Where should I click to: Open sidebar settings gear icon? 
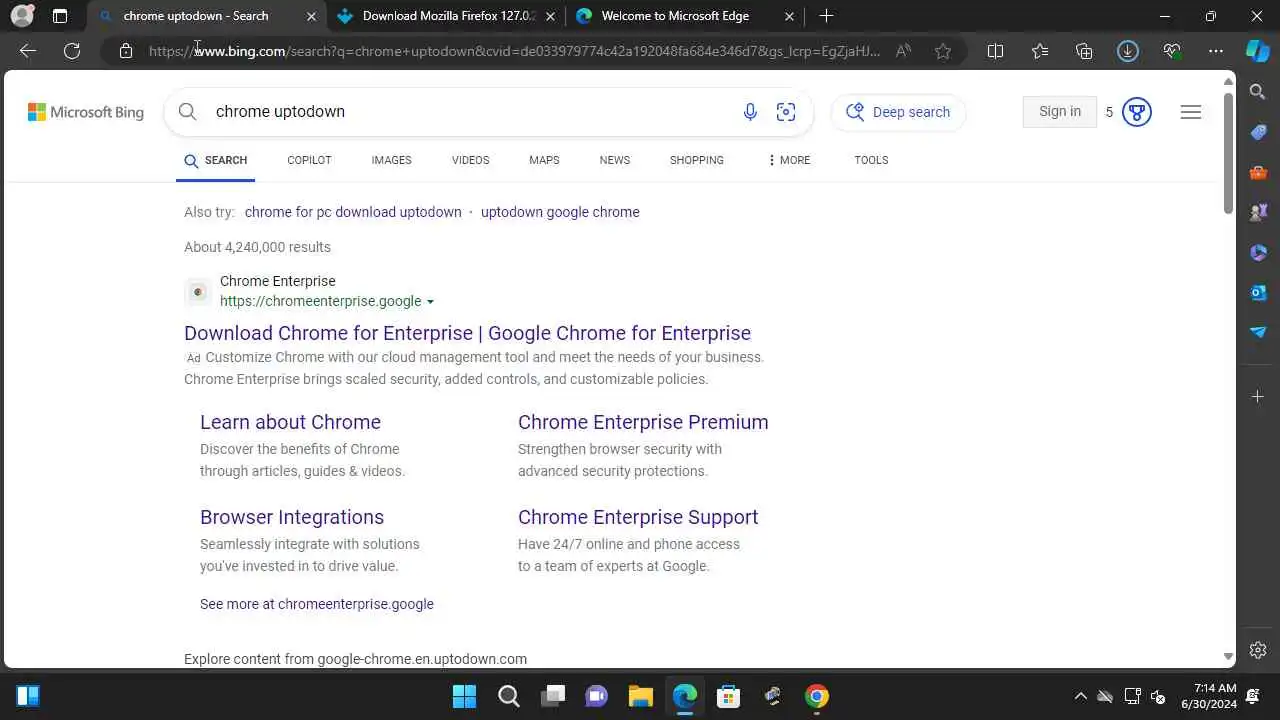pyautogui.click(x=1258, y=650)
